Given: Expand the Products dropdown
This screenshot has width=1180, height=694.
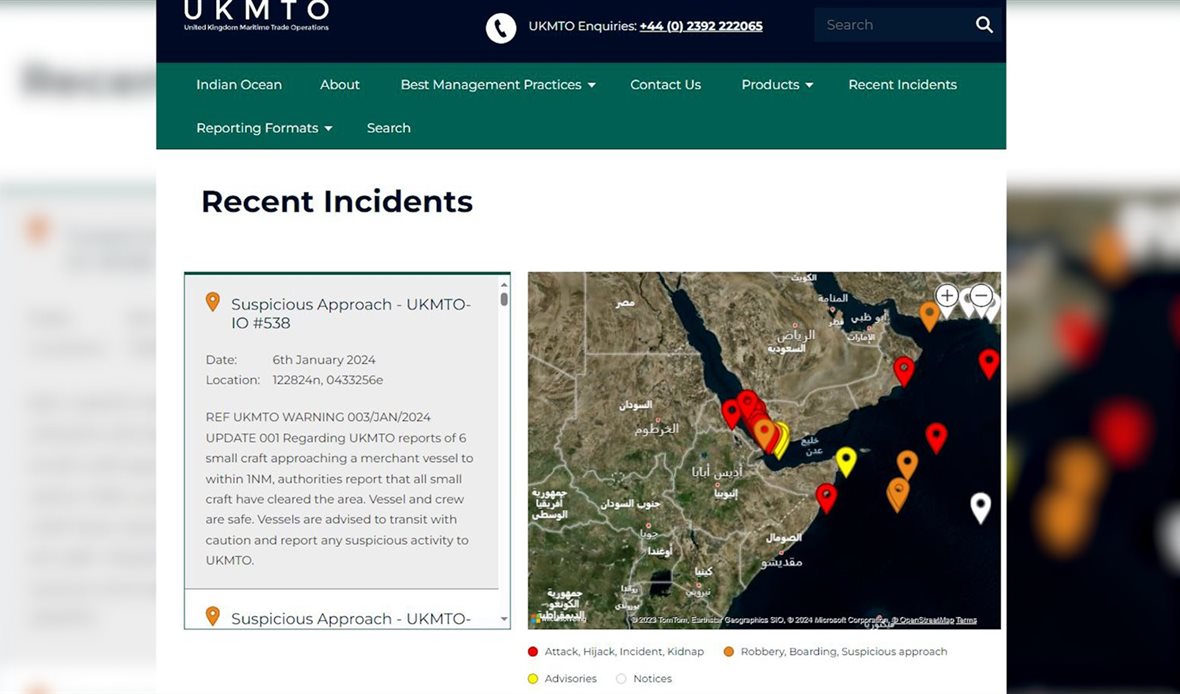Looking at the screenshot, I should (777, 85).
